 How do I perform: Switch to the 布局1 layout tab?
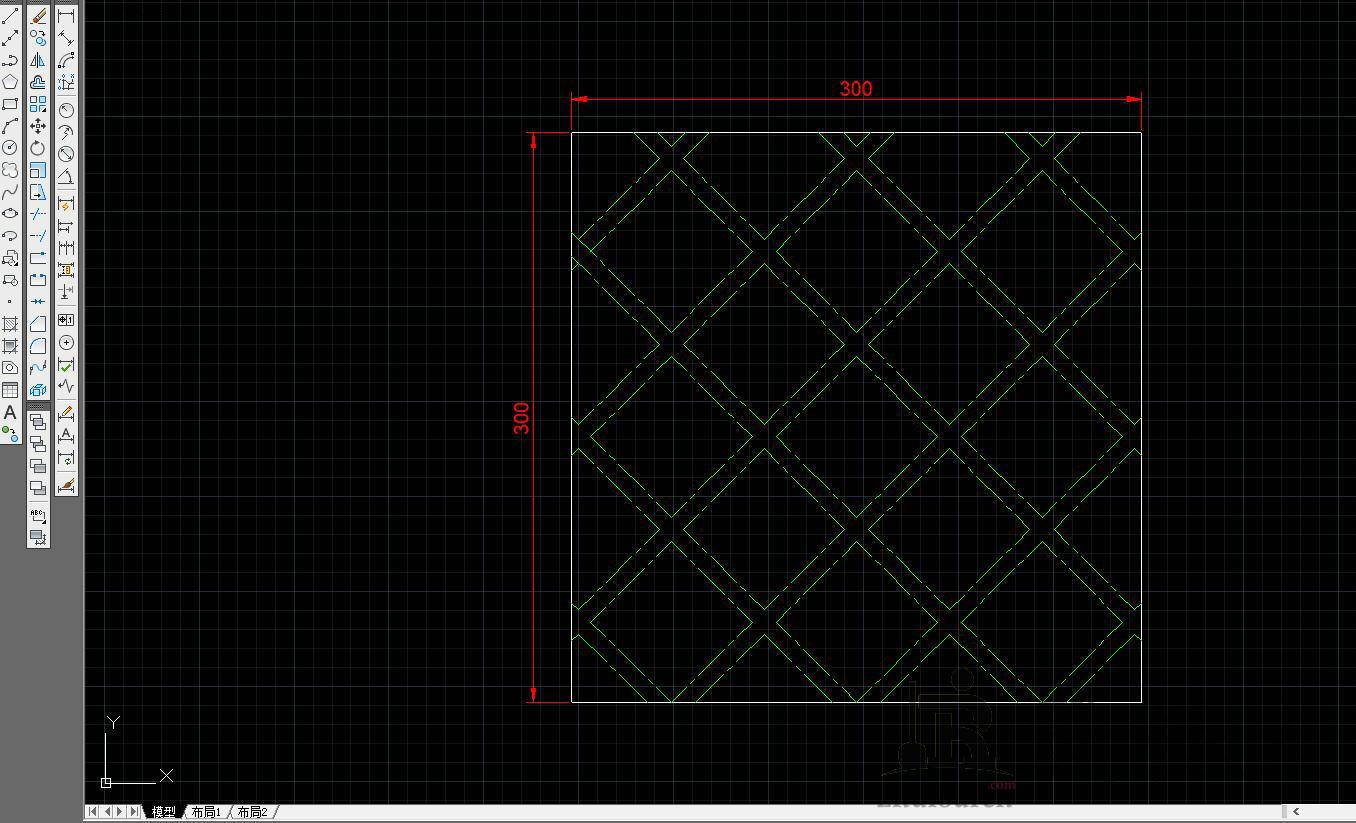206,812
